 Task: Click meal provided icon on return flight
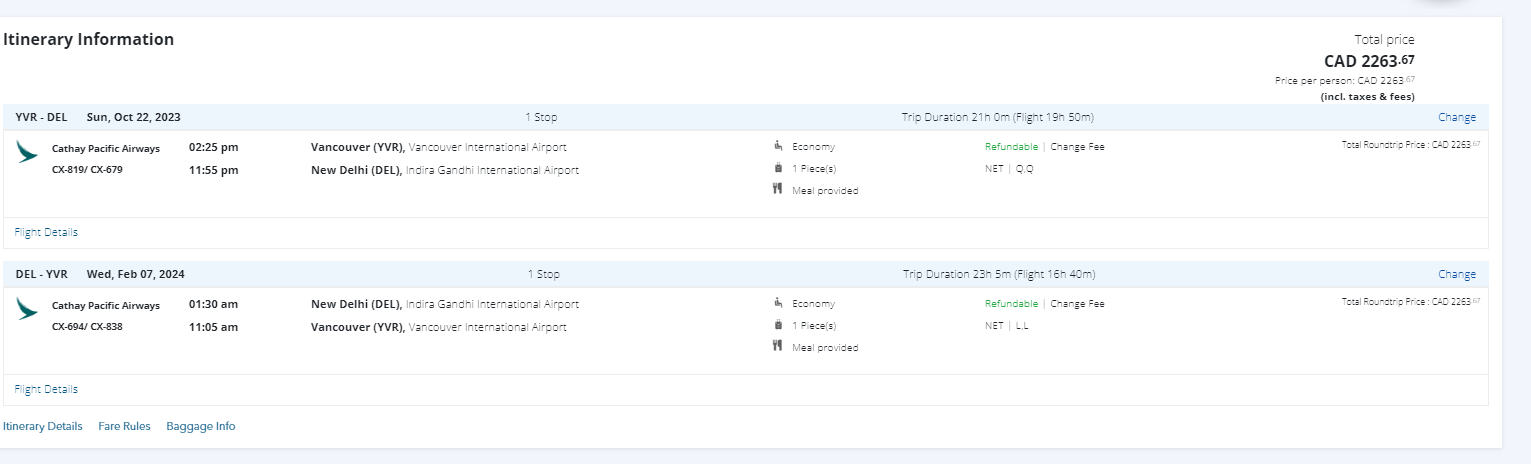[777, 347]
